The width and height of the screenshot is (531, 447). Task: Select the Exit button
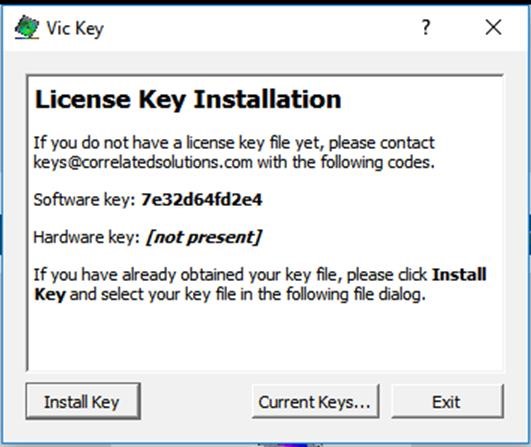click(448, 402)
